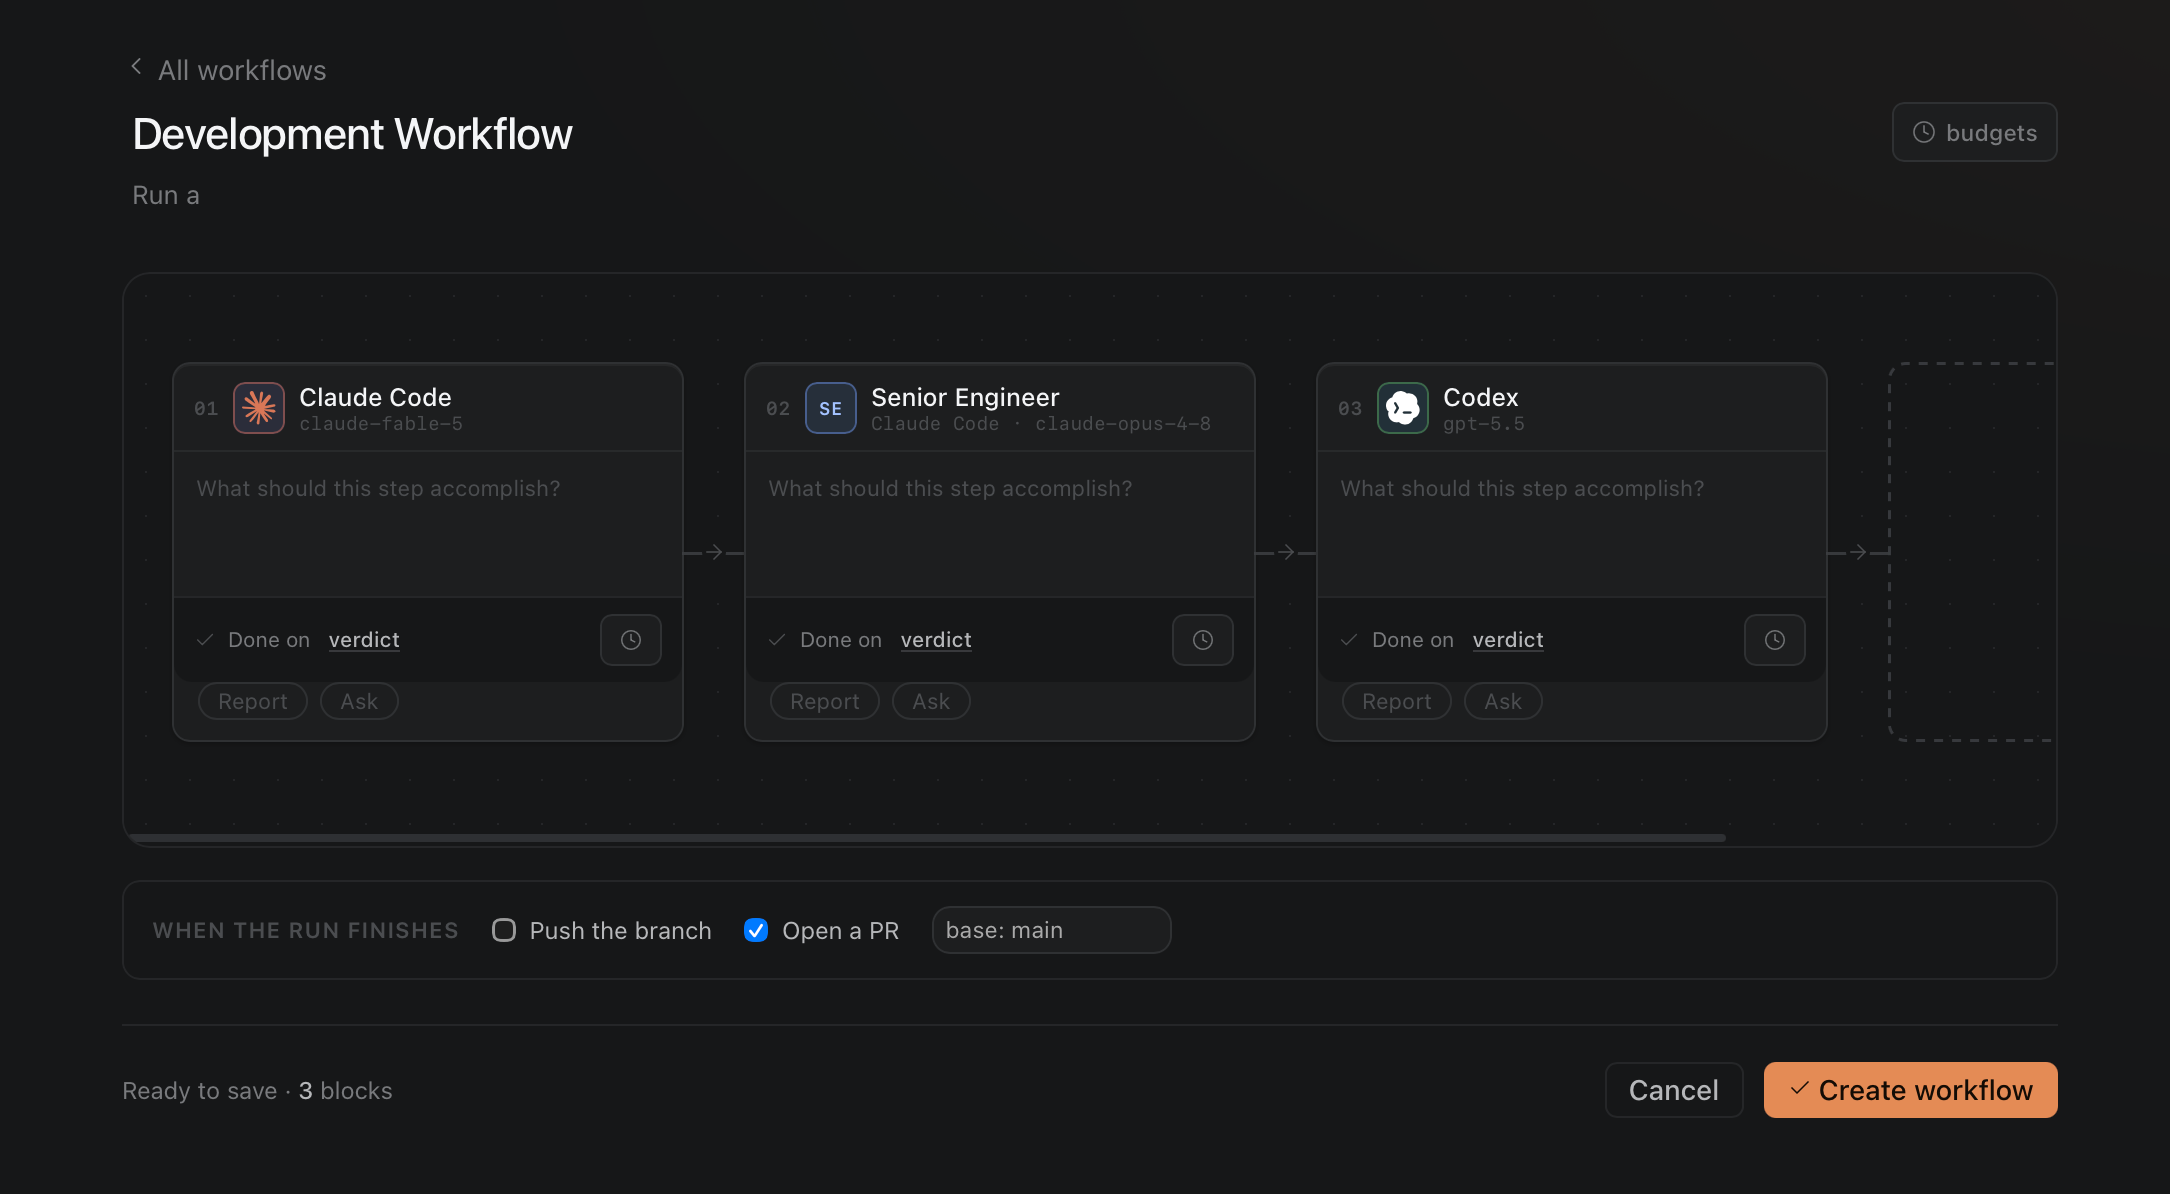
Task: Click the Claude Code starburst icon
Action: tap(259, 408)
